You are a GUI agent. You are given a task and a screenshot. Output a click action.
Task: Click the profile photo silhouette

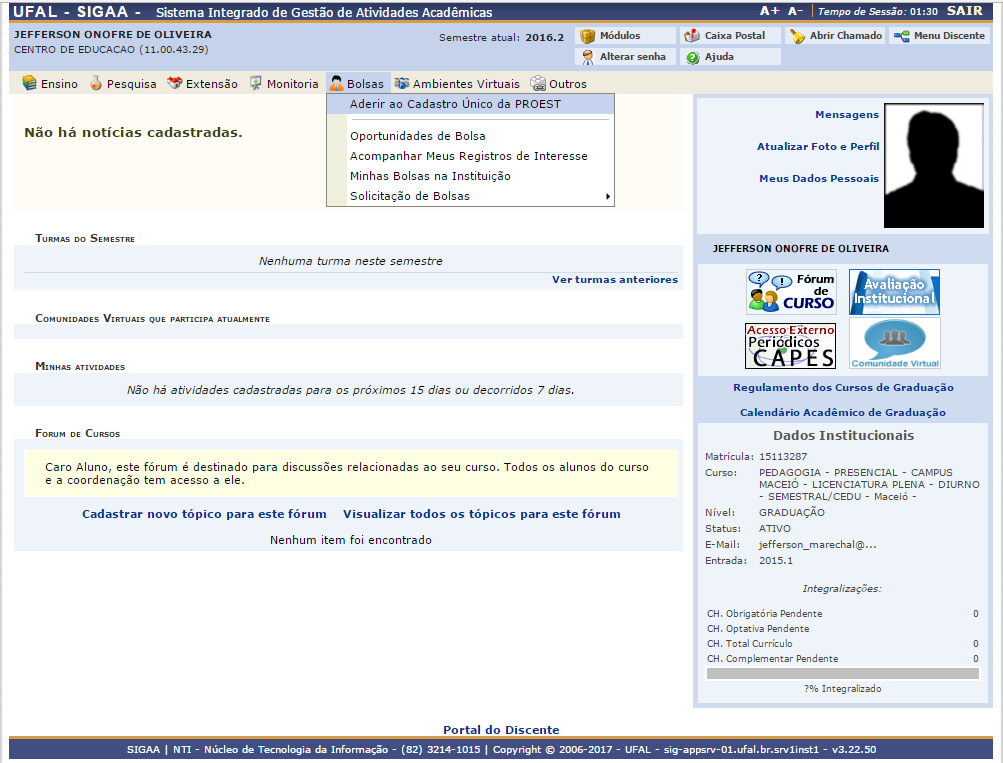[933, 166]
